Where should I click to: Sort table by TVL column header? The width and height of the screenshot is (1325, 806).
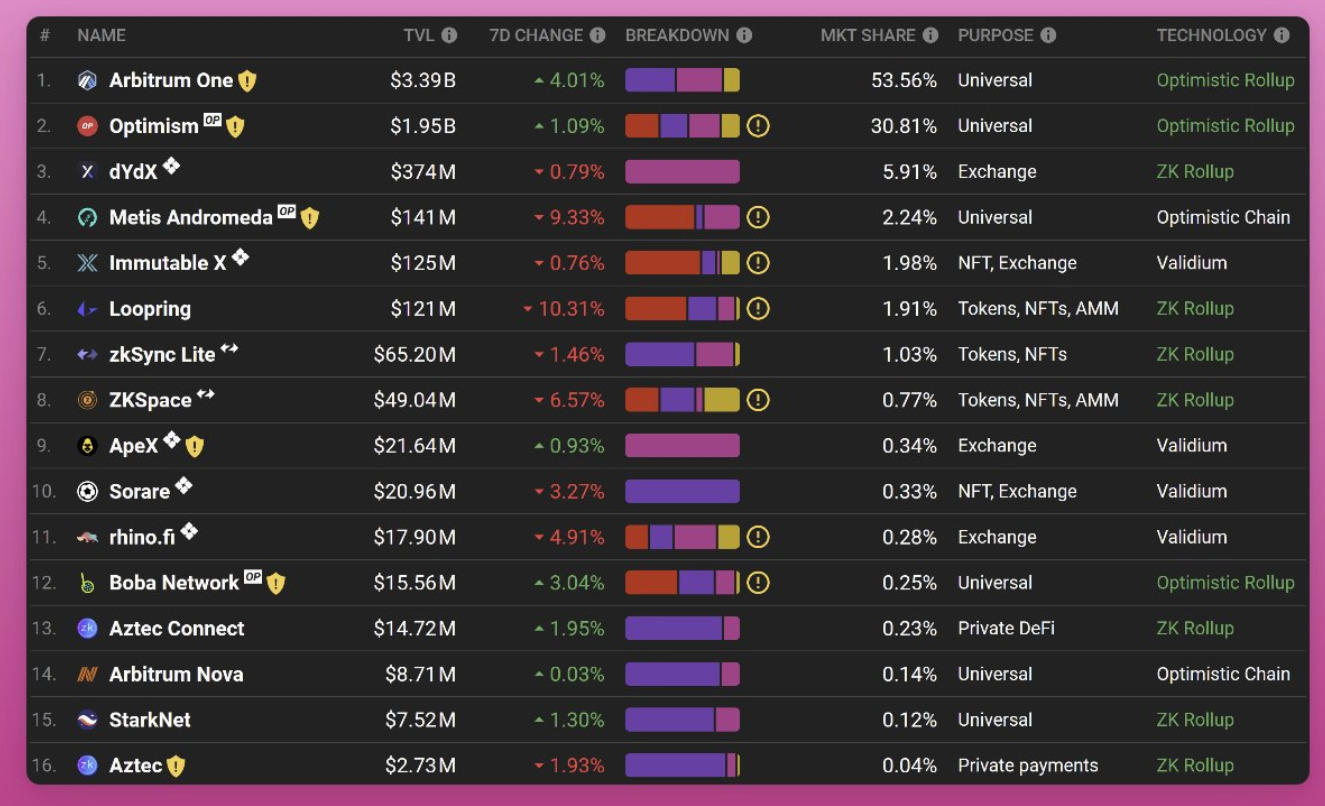(x=419, y=35)
